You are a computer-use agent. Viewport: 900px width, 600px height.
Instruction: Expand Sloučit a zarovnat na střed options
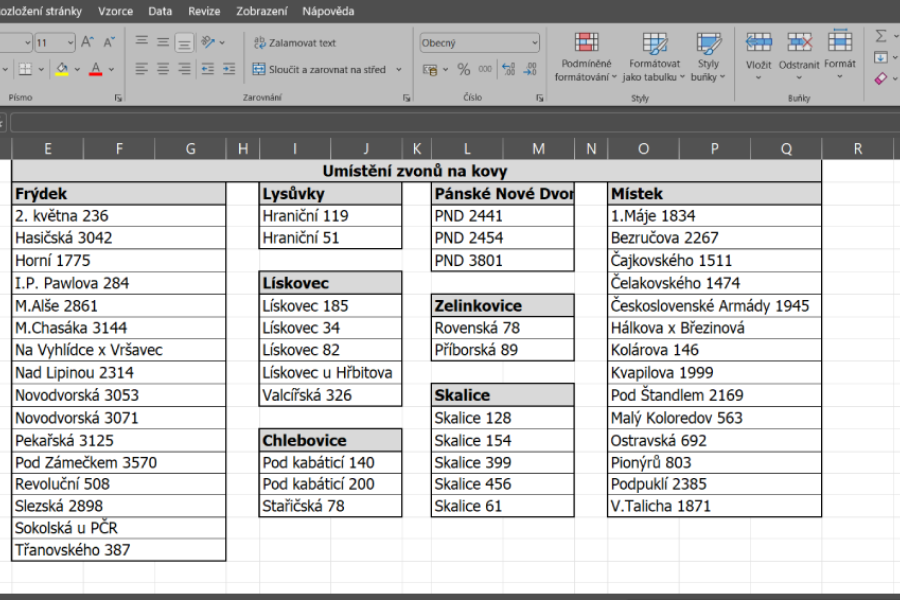coord(399,70)
